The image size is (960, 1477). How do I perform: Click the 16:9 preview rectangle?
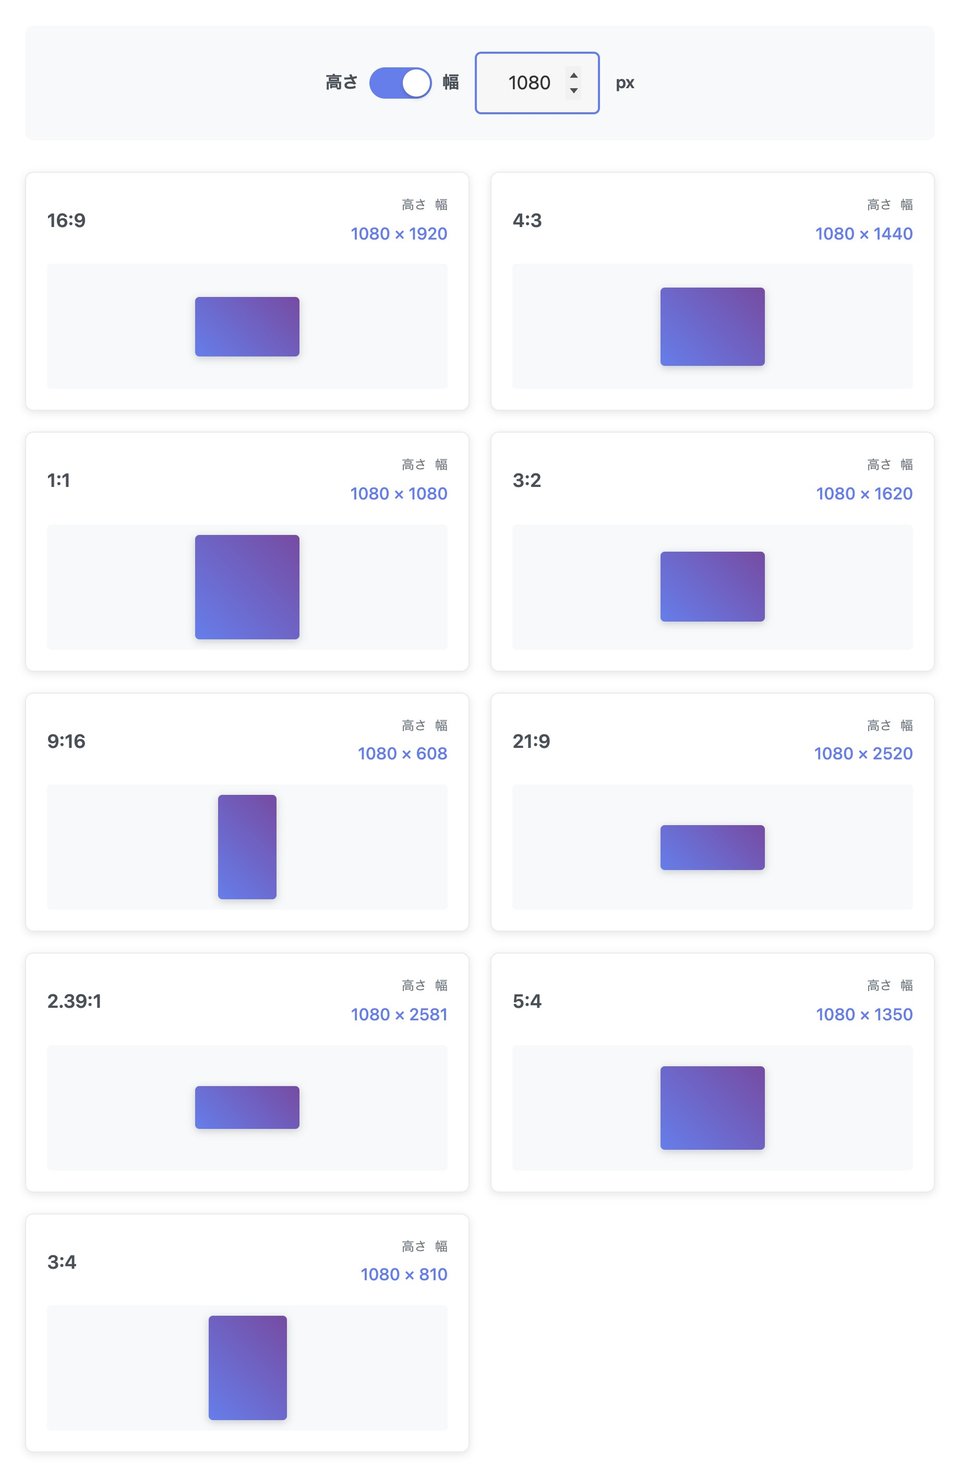(x=247, y=327)
